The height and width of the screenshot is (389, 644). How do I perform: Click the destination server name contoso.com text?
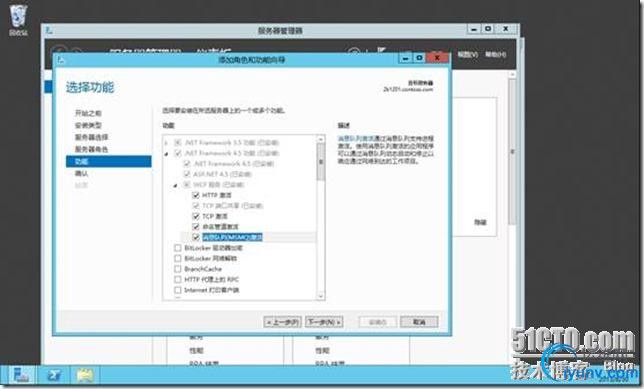tap(407, 89)
